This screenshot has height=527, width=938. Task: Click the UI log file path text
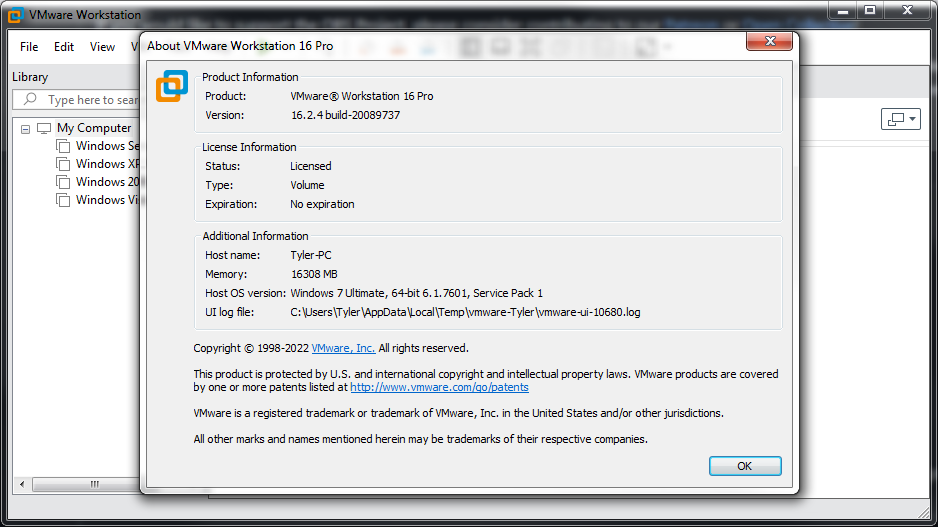(465, 312)
